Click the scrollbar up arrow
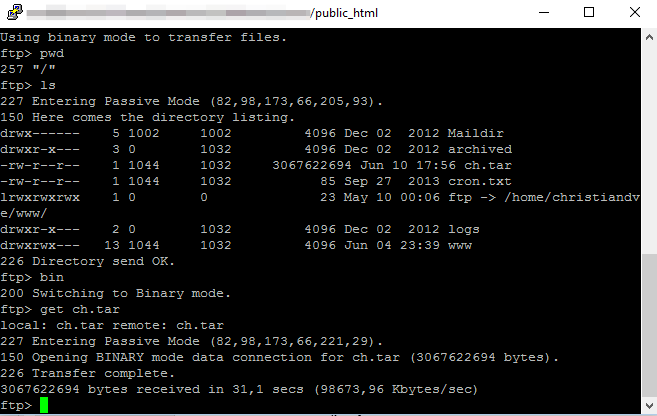This screenshot has width=657, height=416. point(649,37)
